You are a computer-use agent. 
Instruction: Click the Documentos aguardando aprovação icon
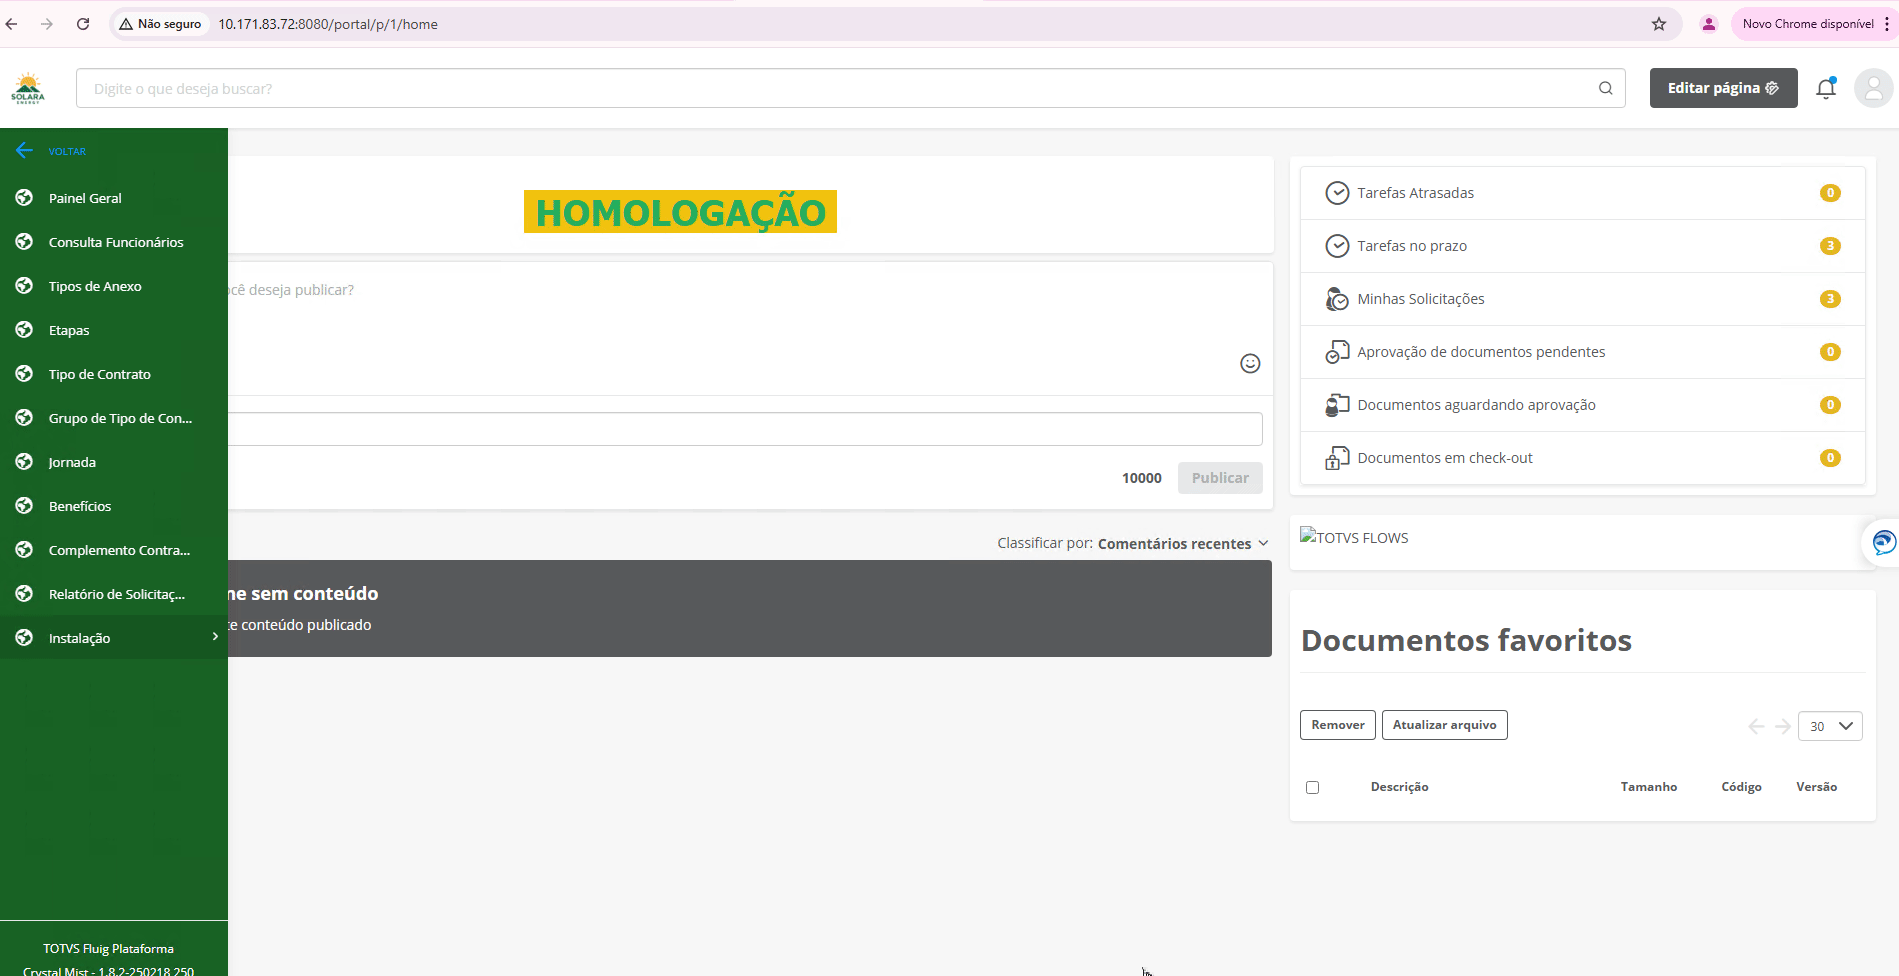click(1337, 405)
